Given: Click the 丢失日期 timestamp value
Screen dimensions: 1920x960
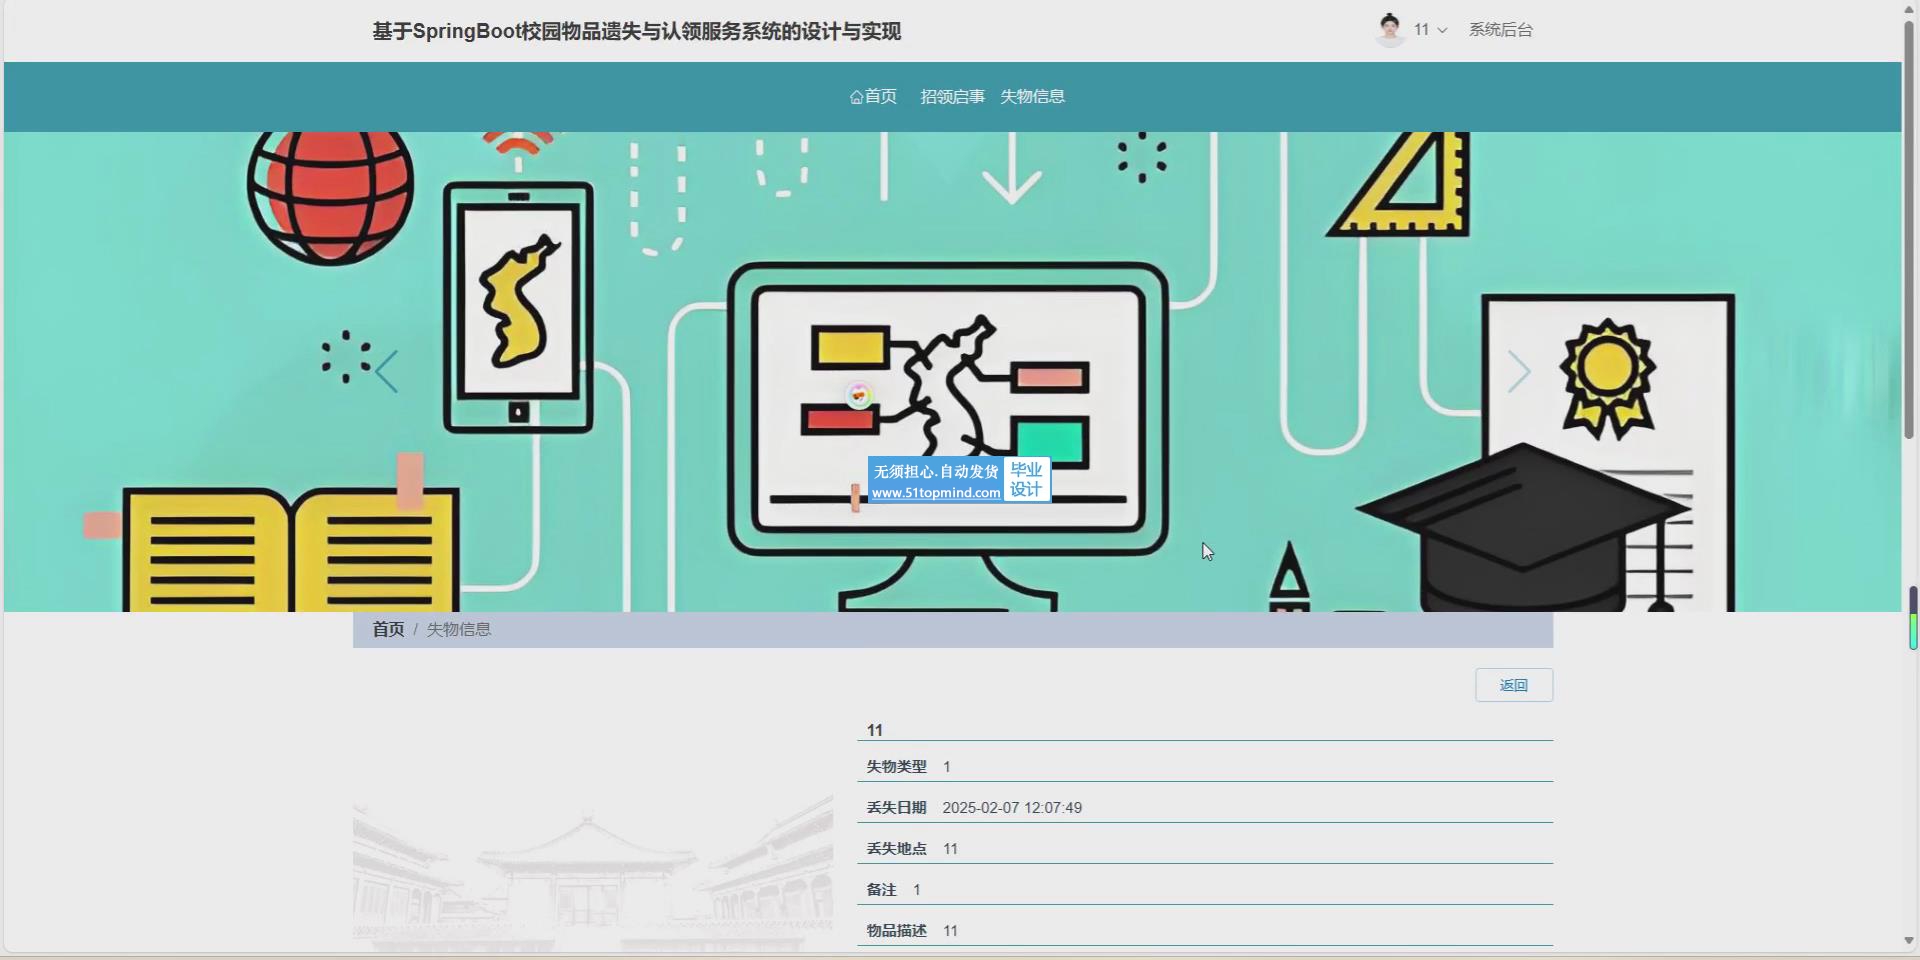Looking at the screenshot, I should (x=1011, y=808).
